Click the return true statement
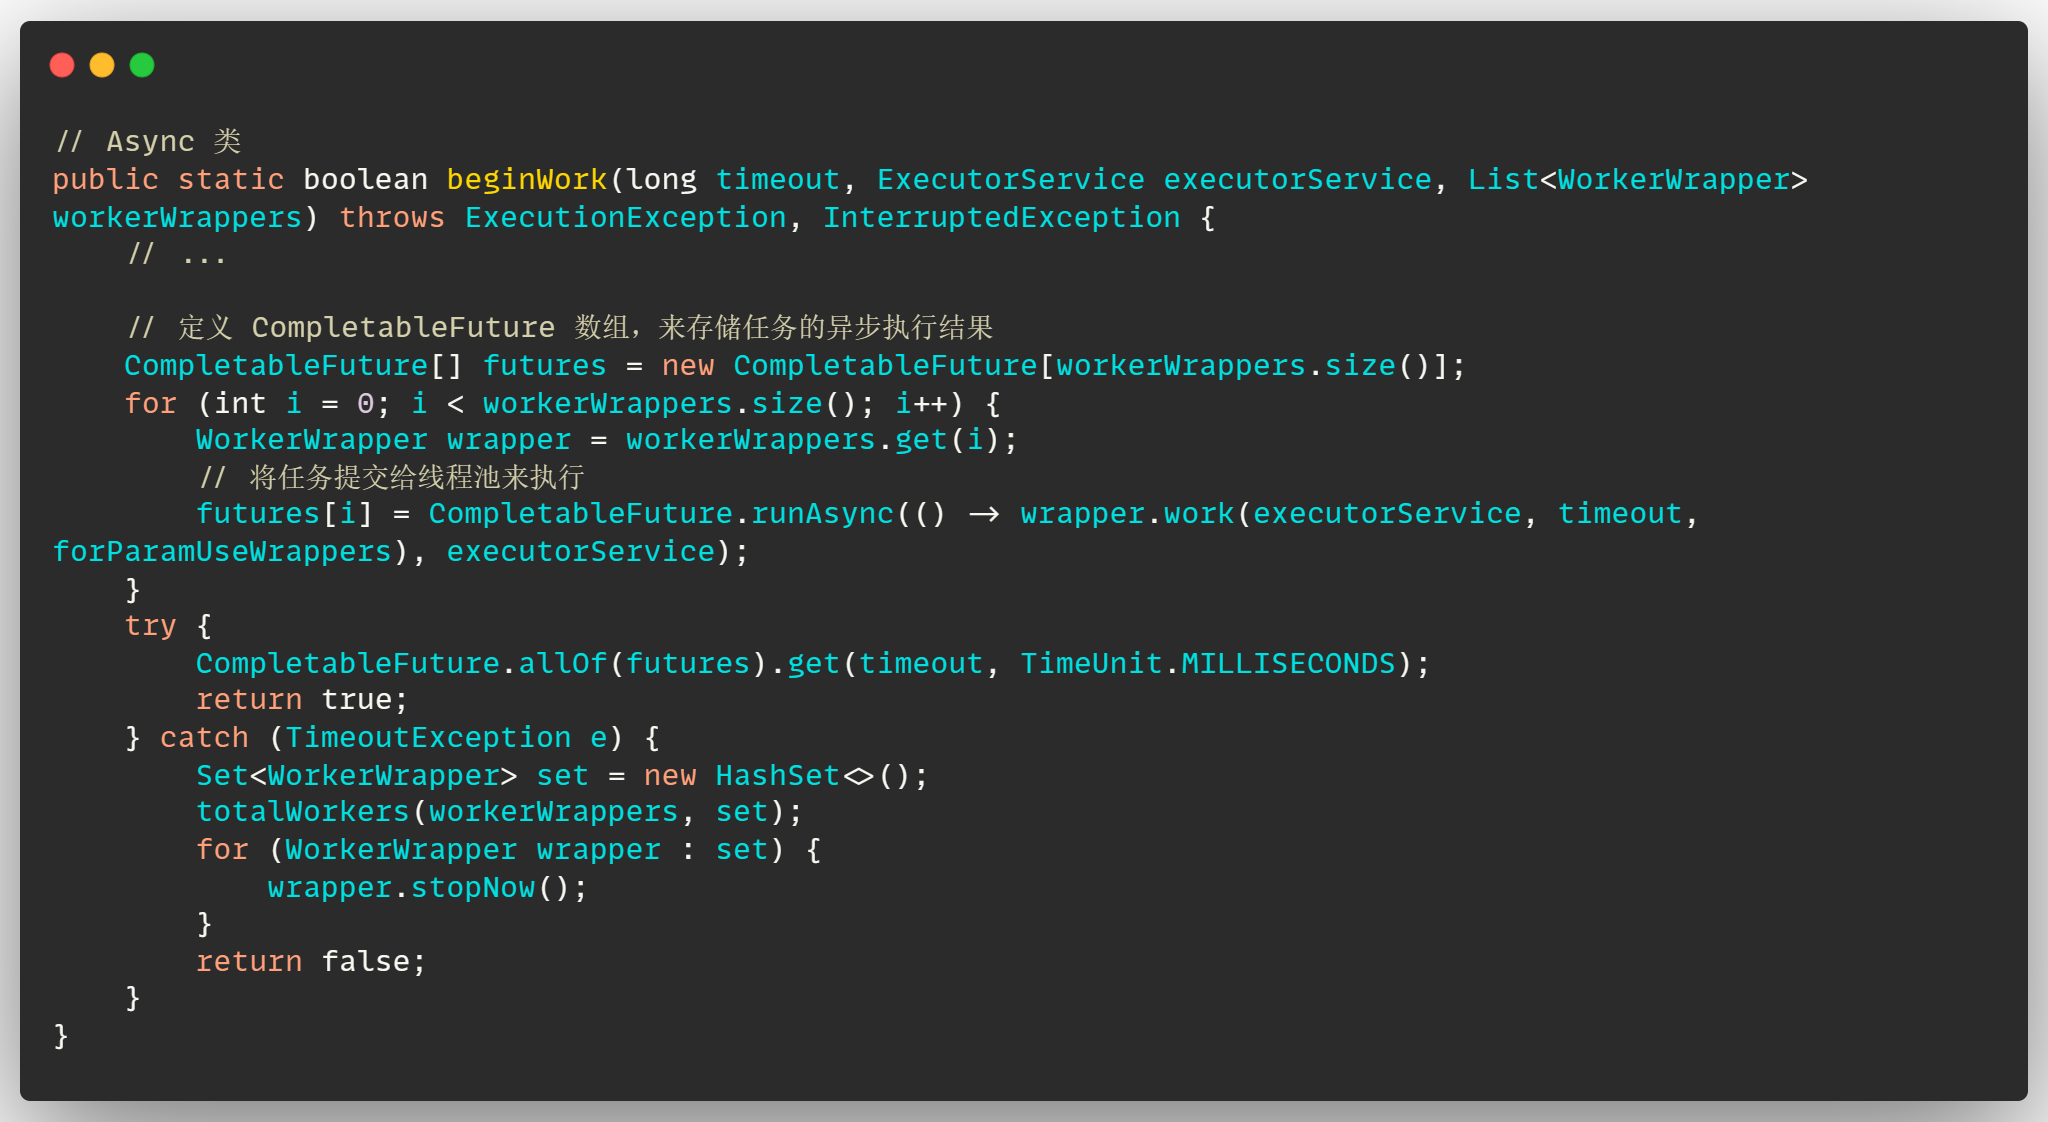 [301, 700]
